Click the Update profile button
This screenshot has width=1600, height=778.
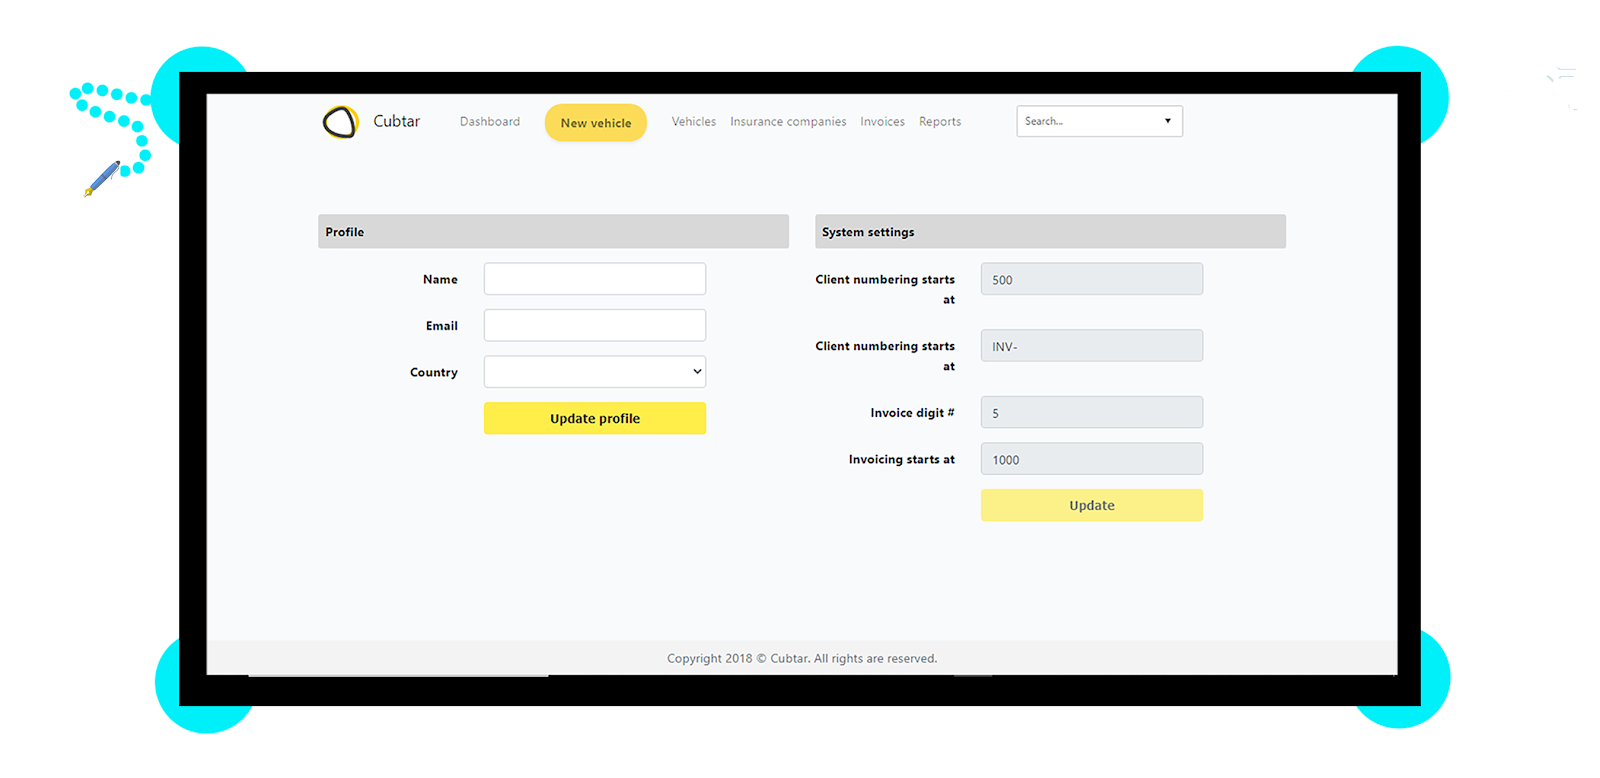coord(595,418)
